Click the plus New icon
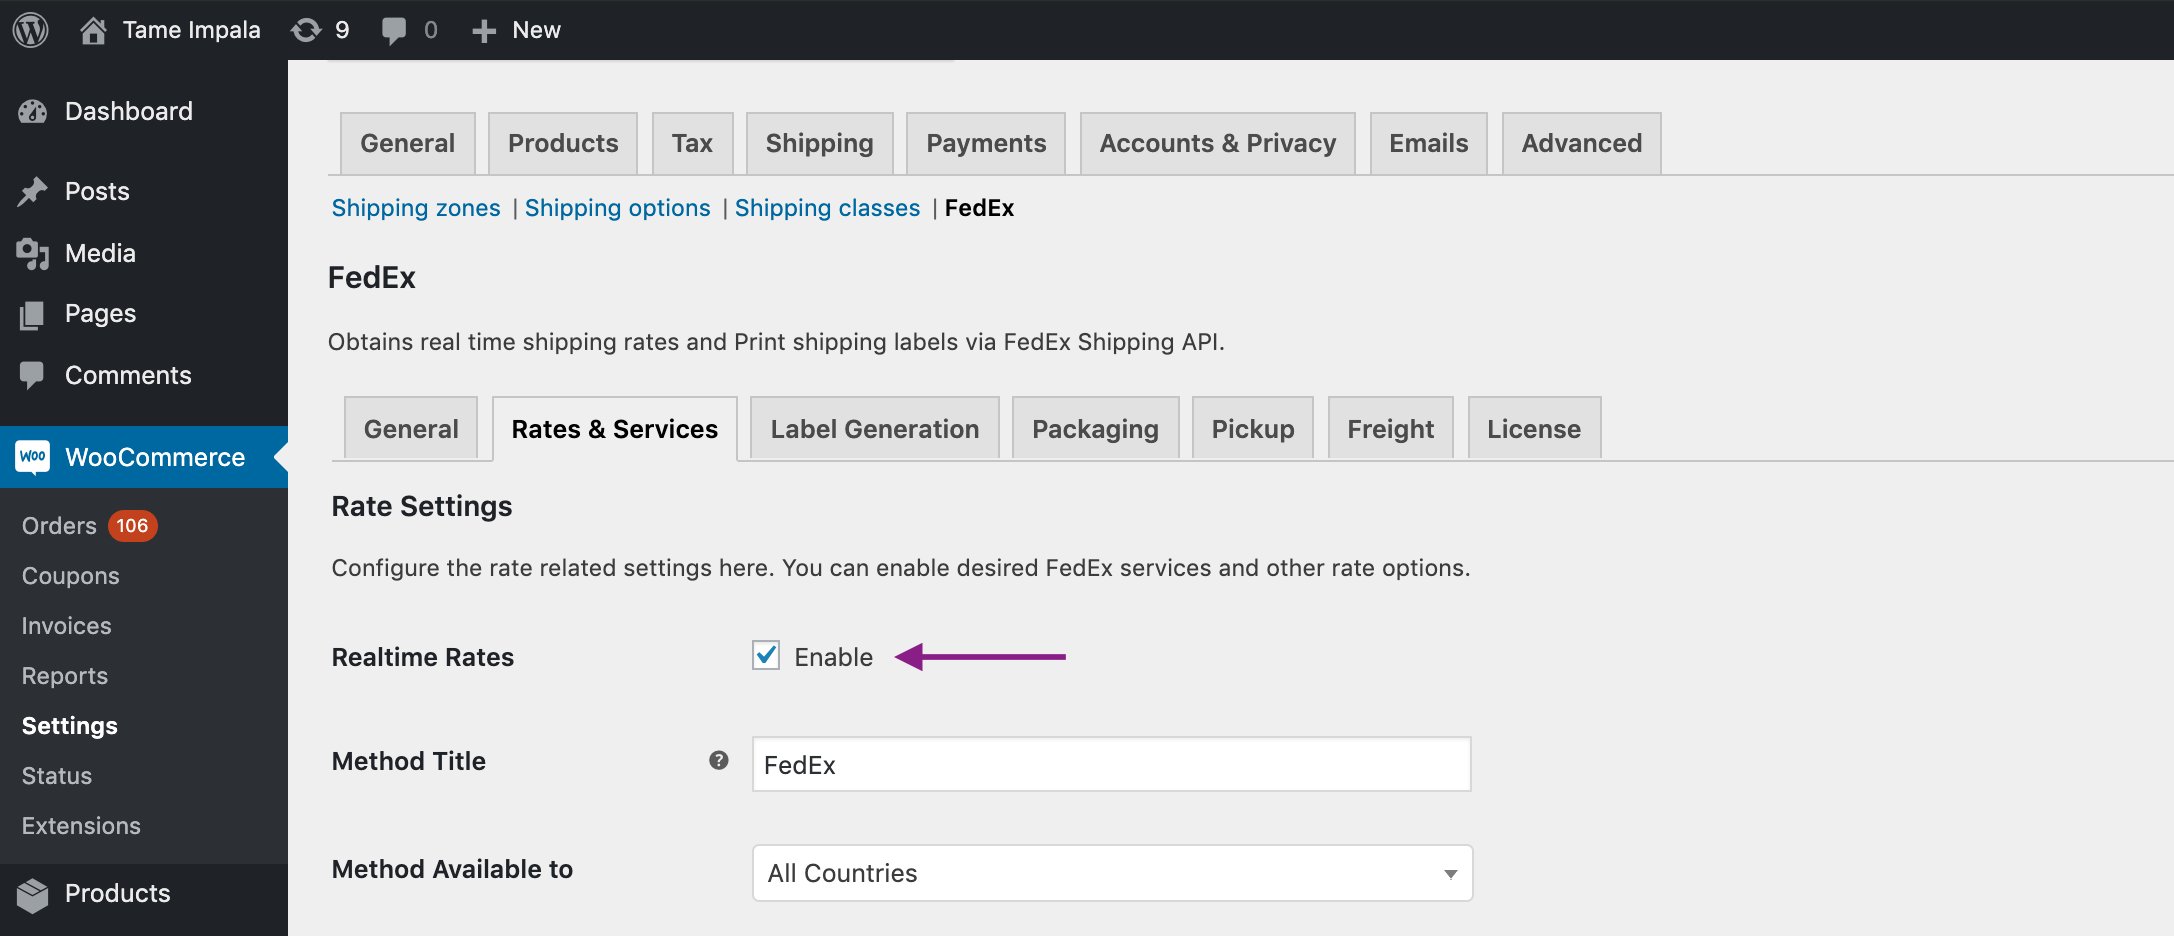The image size is (2174, 936). point(484,31)
